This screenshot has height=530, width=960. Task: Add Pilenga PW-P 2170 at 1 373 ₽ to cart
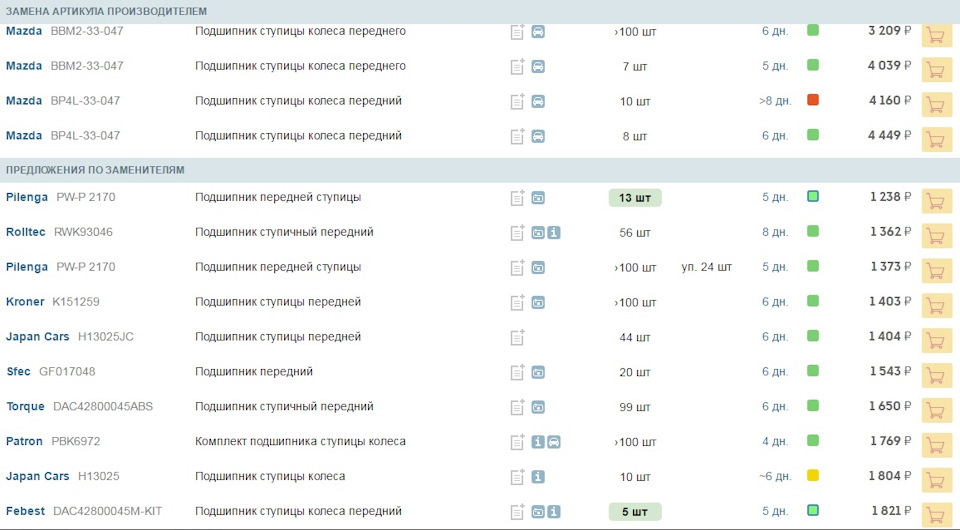tap(937, 272)
